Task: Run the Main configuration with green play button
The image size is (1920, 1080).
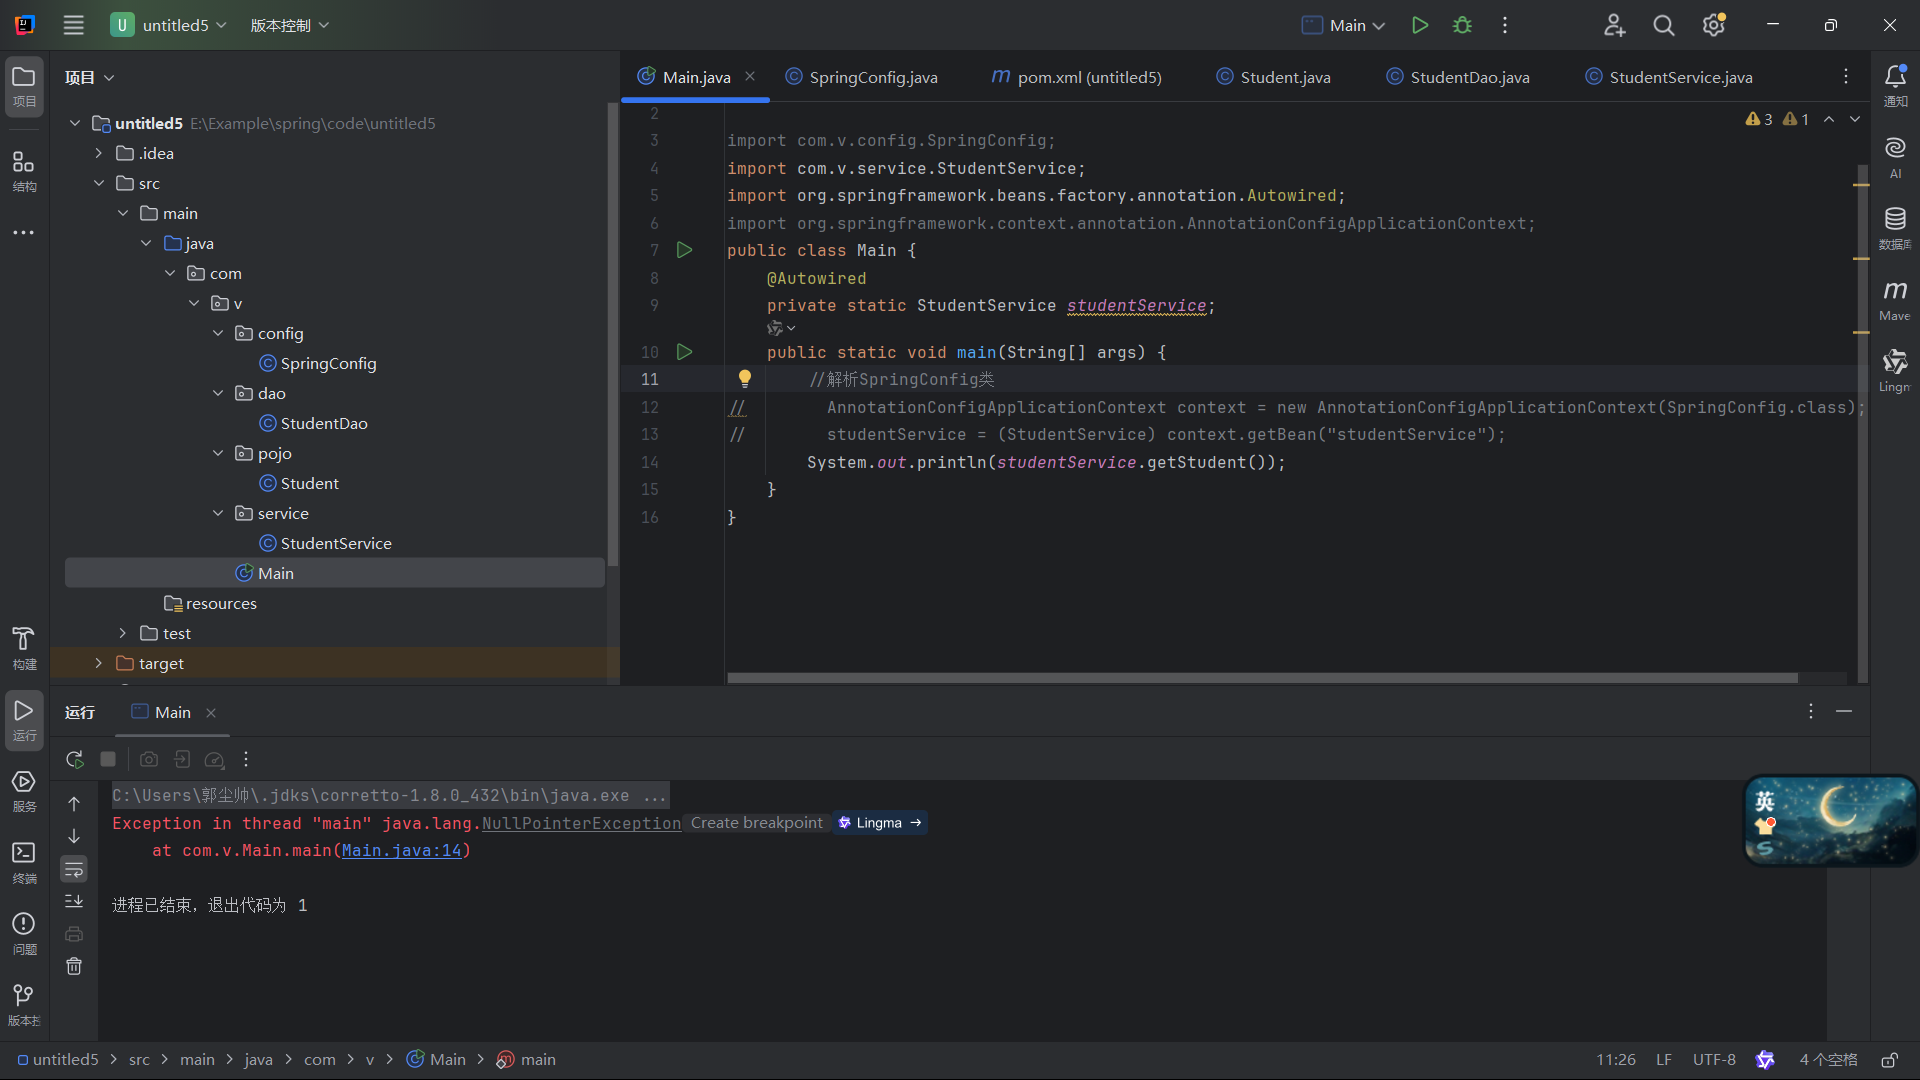Action: (x=1419, y=25)
